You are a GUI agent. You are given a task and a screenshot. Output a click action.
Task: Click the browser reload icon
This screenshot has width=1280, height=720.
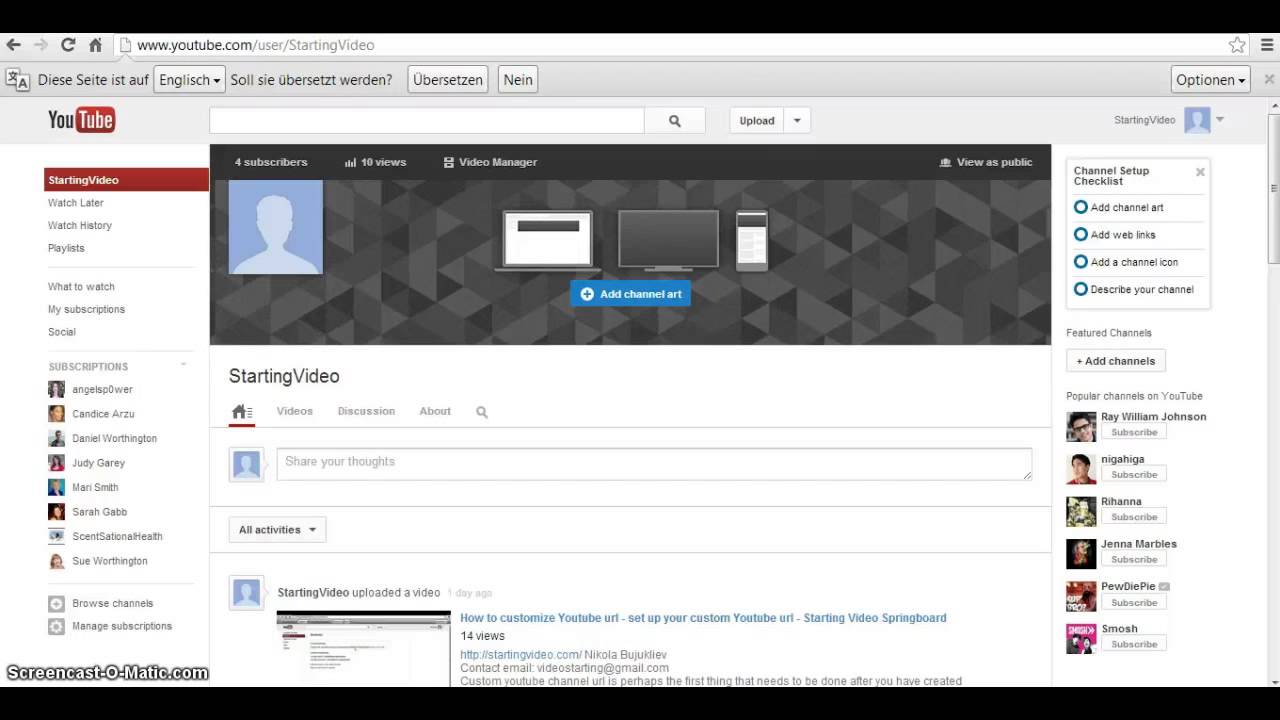pyautogui.click(x=68, y=44)
